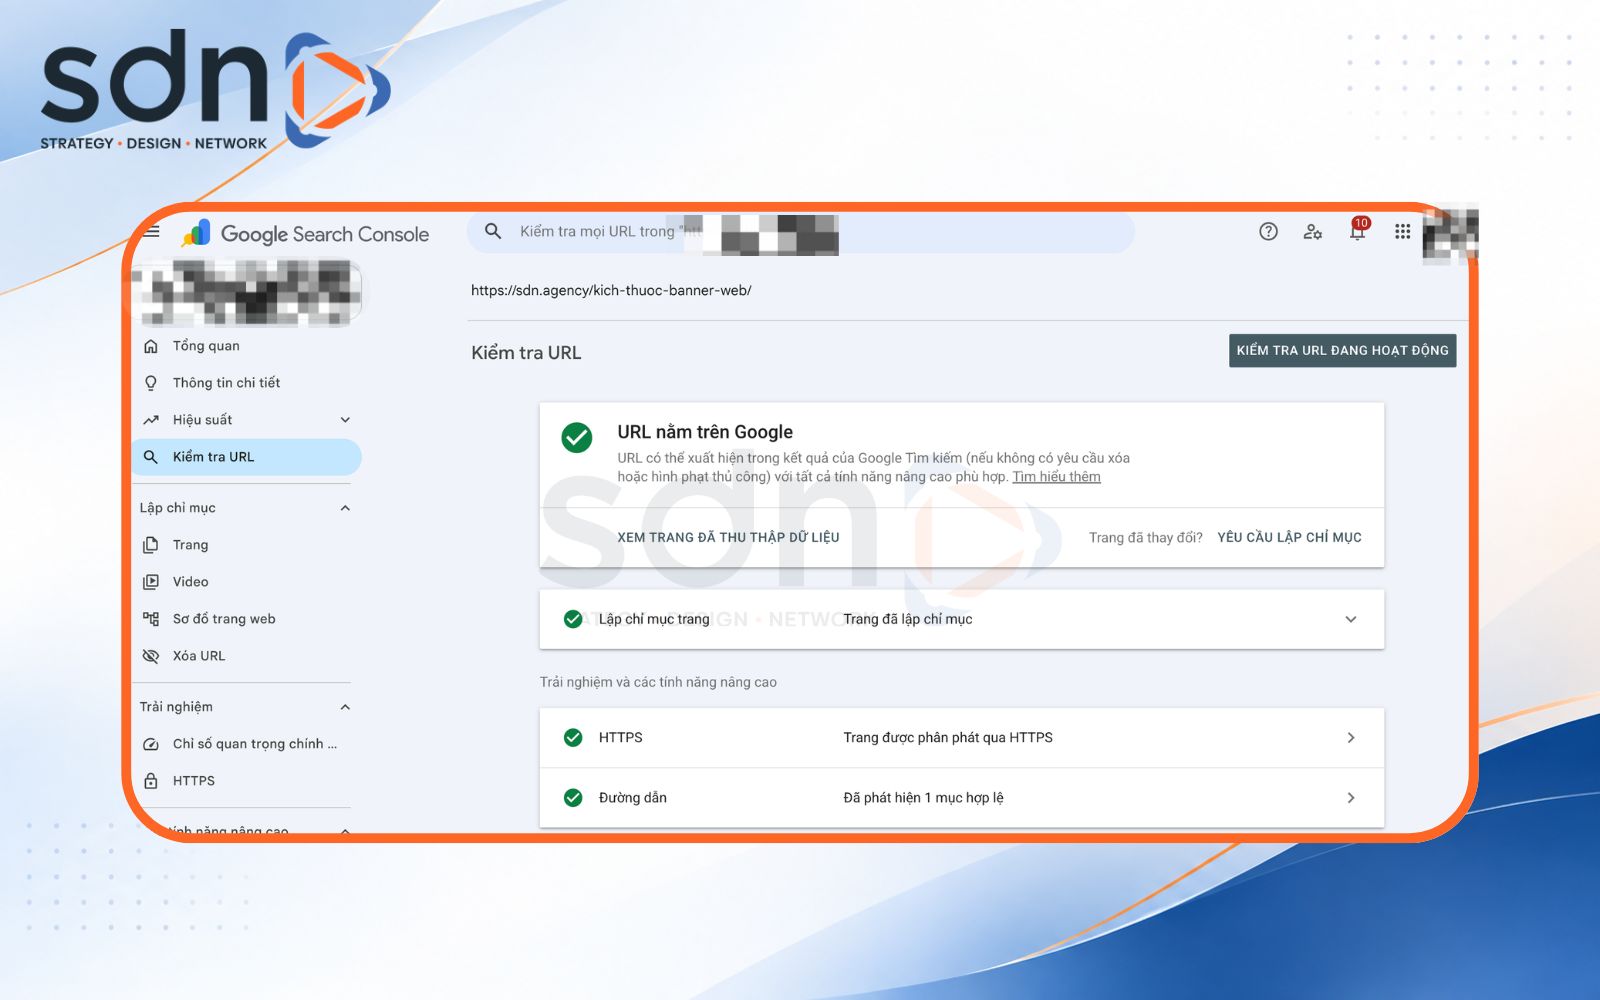This screenshot has width=1600, height=1000.
Task: Click the pages icon beside Trang
Action: click(x=151, y=545)
